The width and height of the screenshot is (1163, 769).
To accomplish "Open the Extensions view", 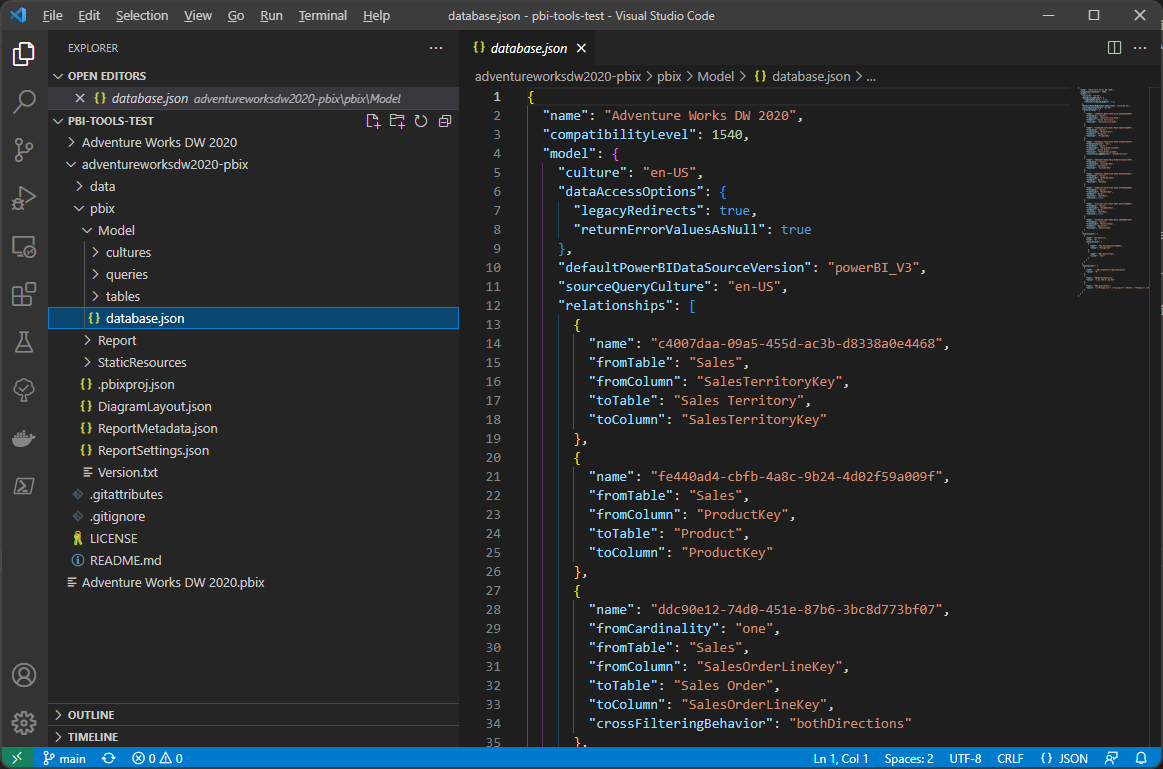I will click(x=24, y=294).
